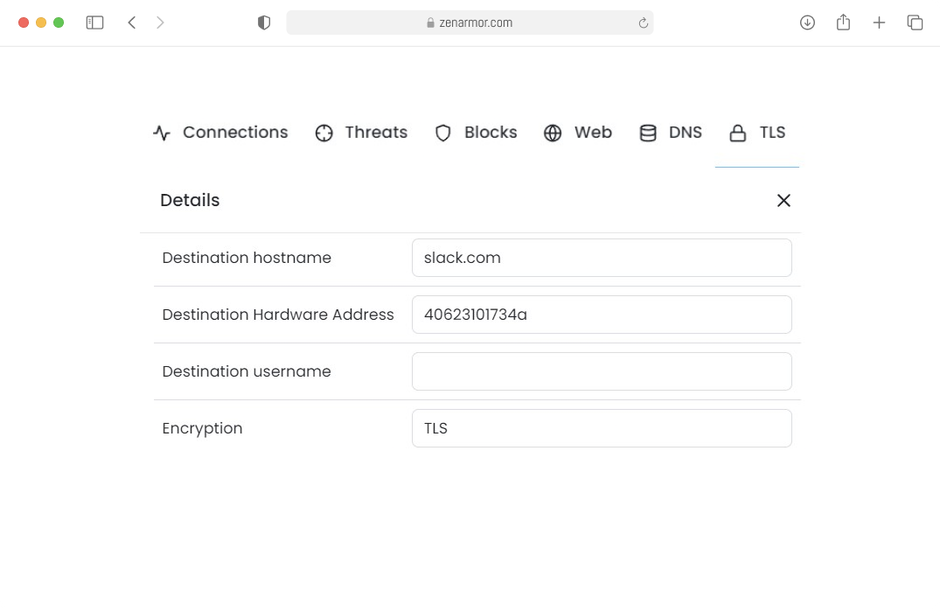The image size is (940, 609).
Task: Open the Downloads icon in the toolbar
Action: [807, 22]
